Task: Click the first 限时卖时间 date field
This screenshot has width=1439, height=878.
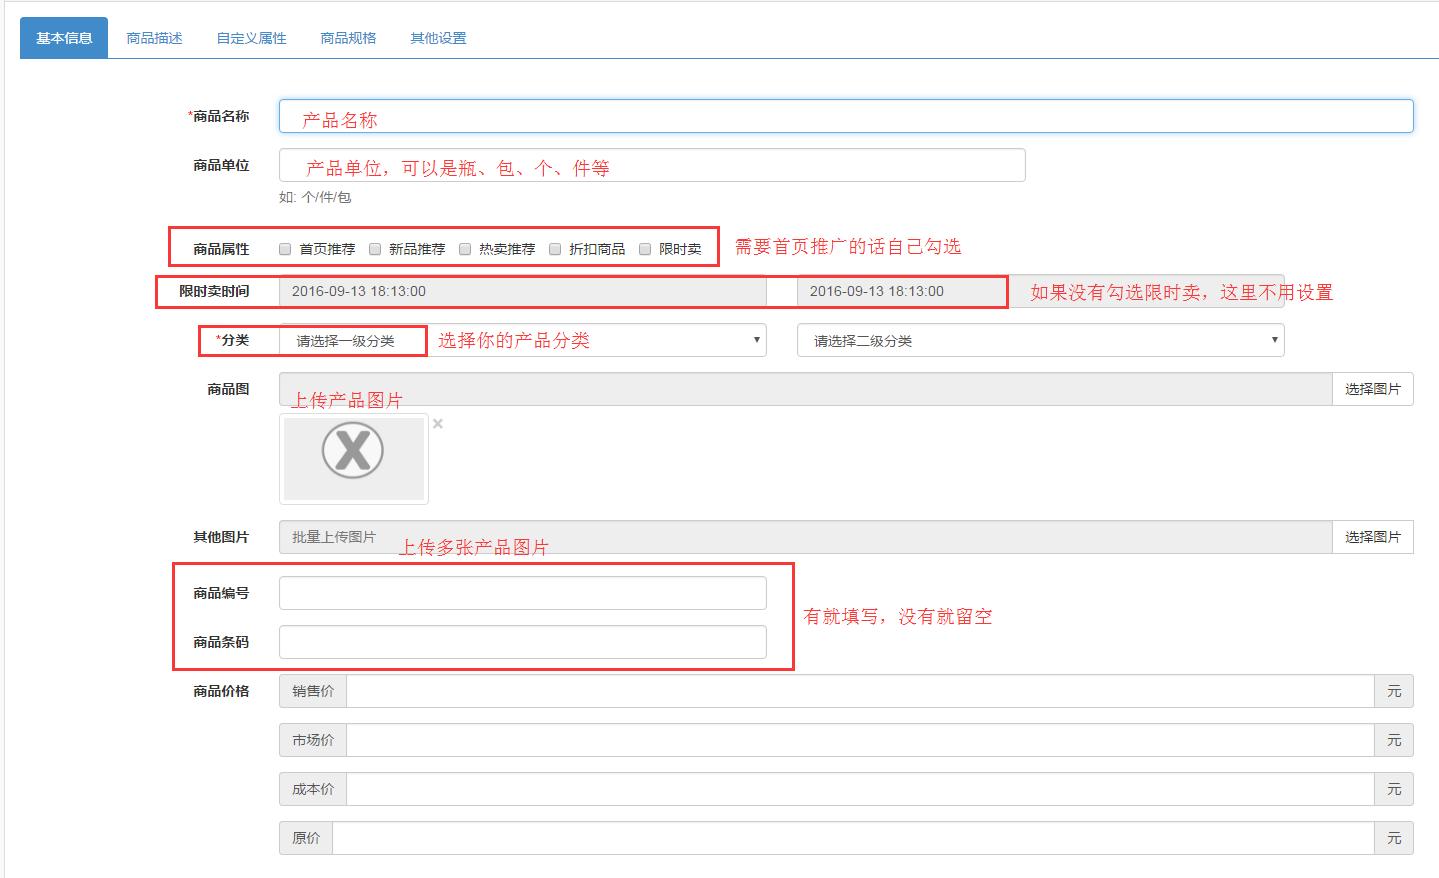Action: pos(520,291)
